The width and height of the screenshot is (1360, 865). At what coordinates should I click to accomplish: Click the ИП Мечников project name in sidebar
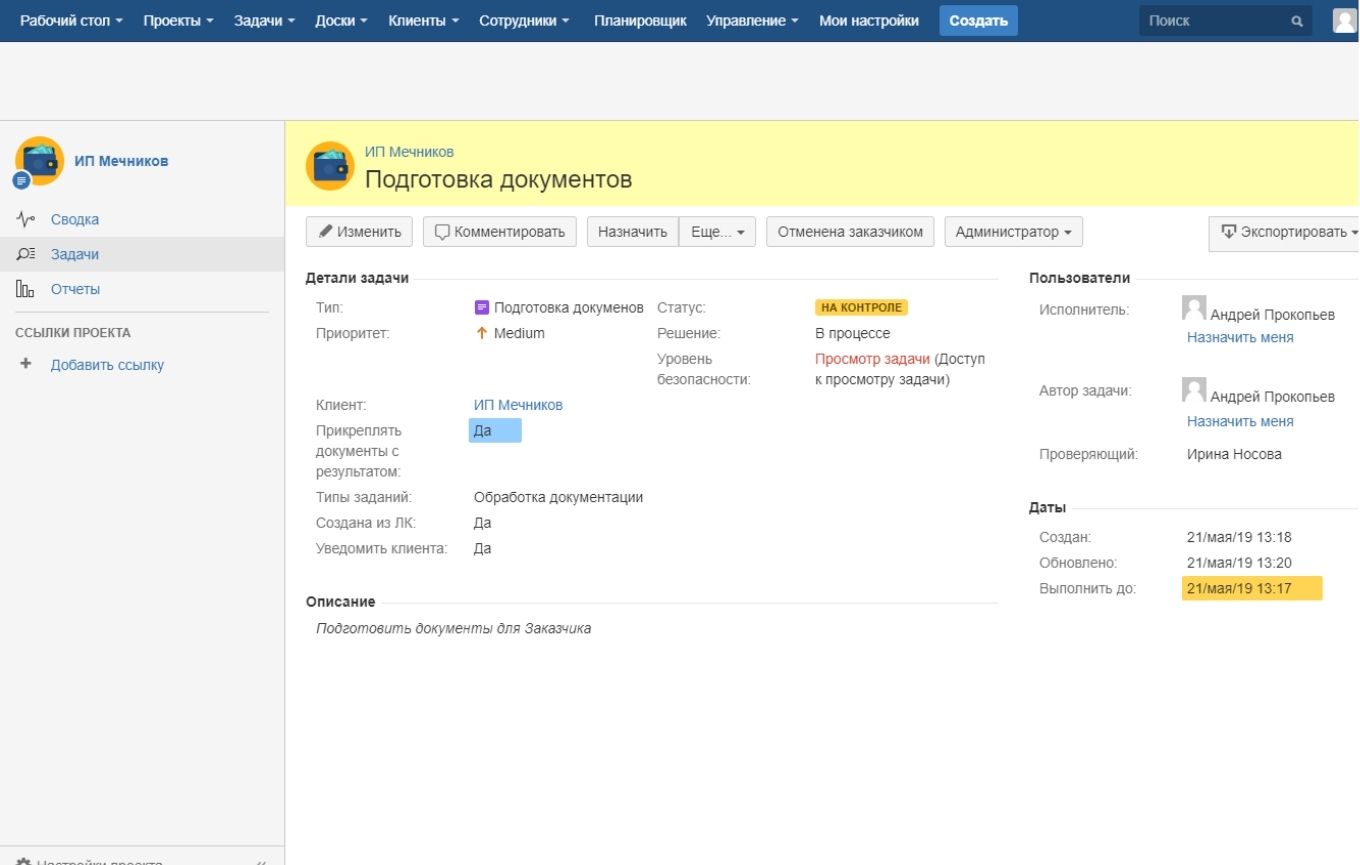coord(121,161)
